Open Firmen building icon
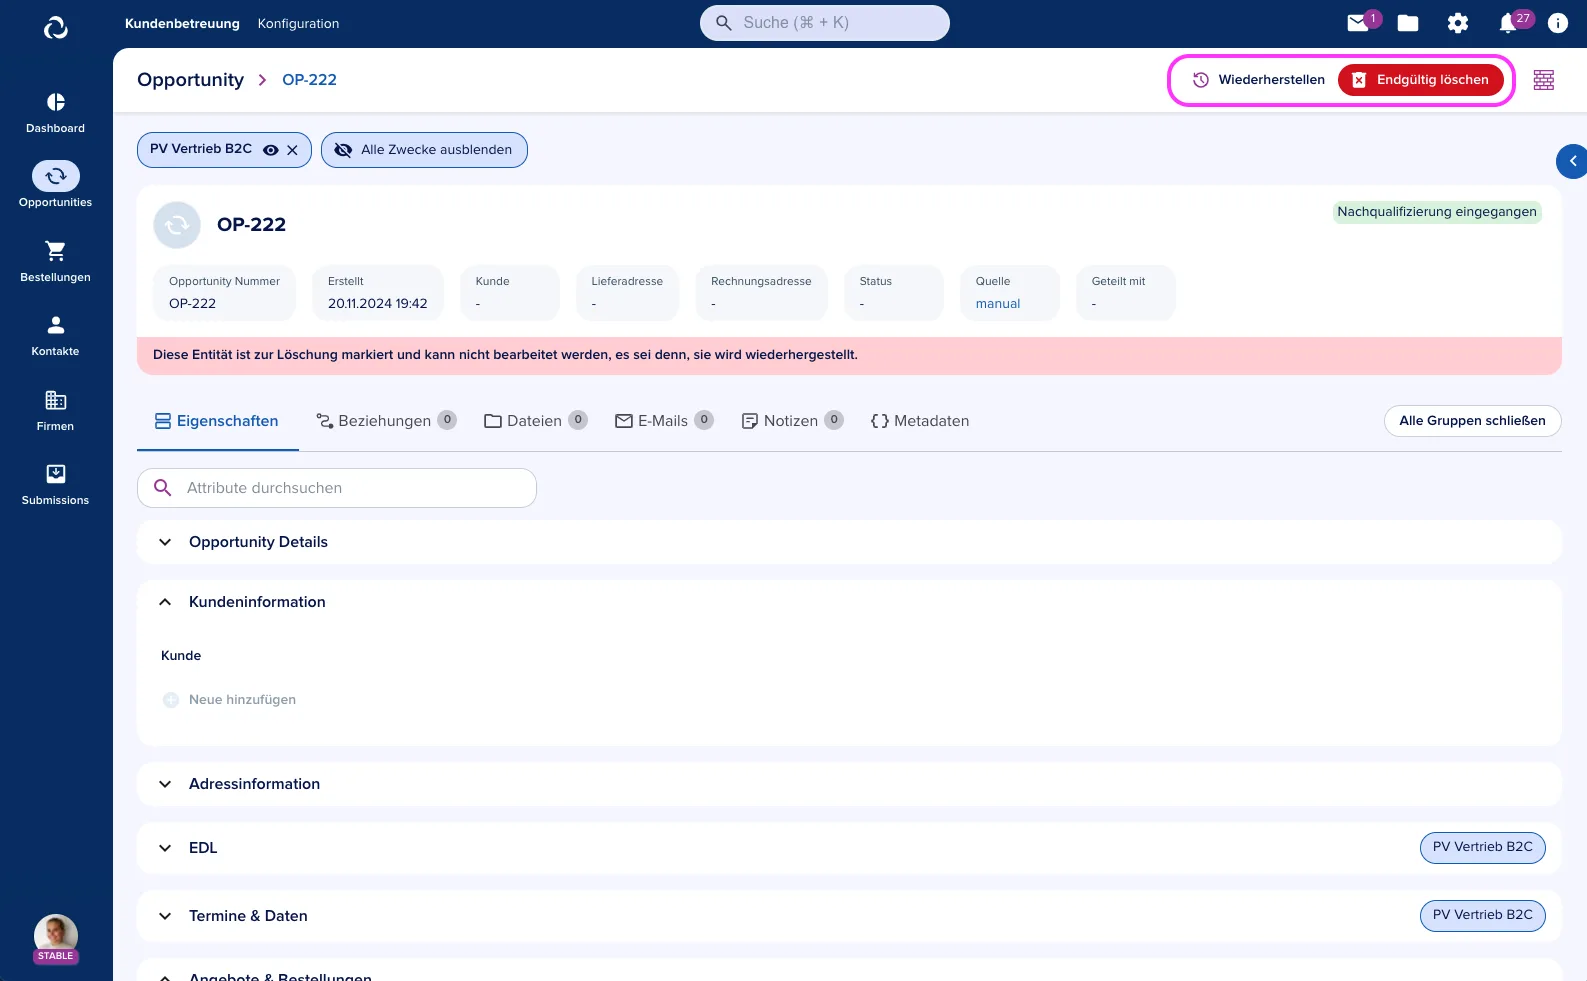The width and height of the screenshot is (1587, 981). click(55, 411)
